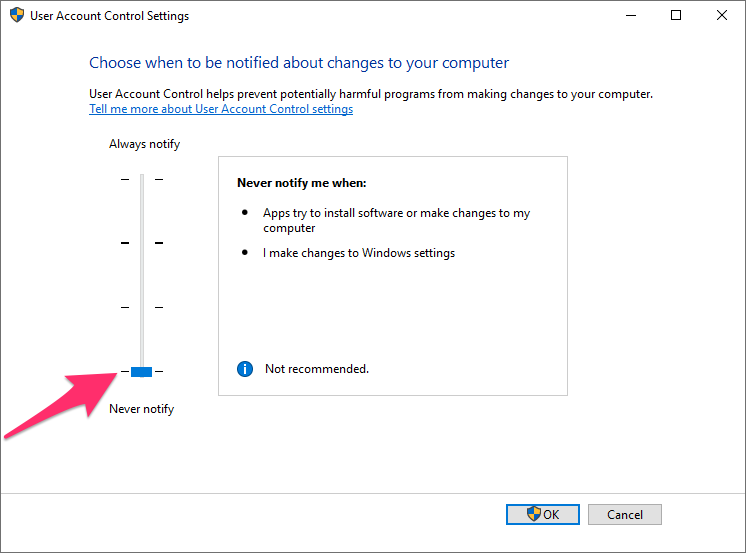
Task: Click the User Account Control Settings window title
Action: [x=109, y=16]
